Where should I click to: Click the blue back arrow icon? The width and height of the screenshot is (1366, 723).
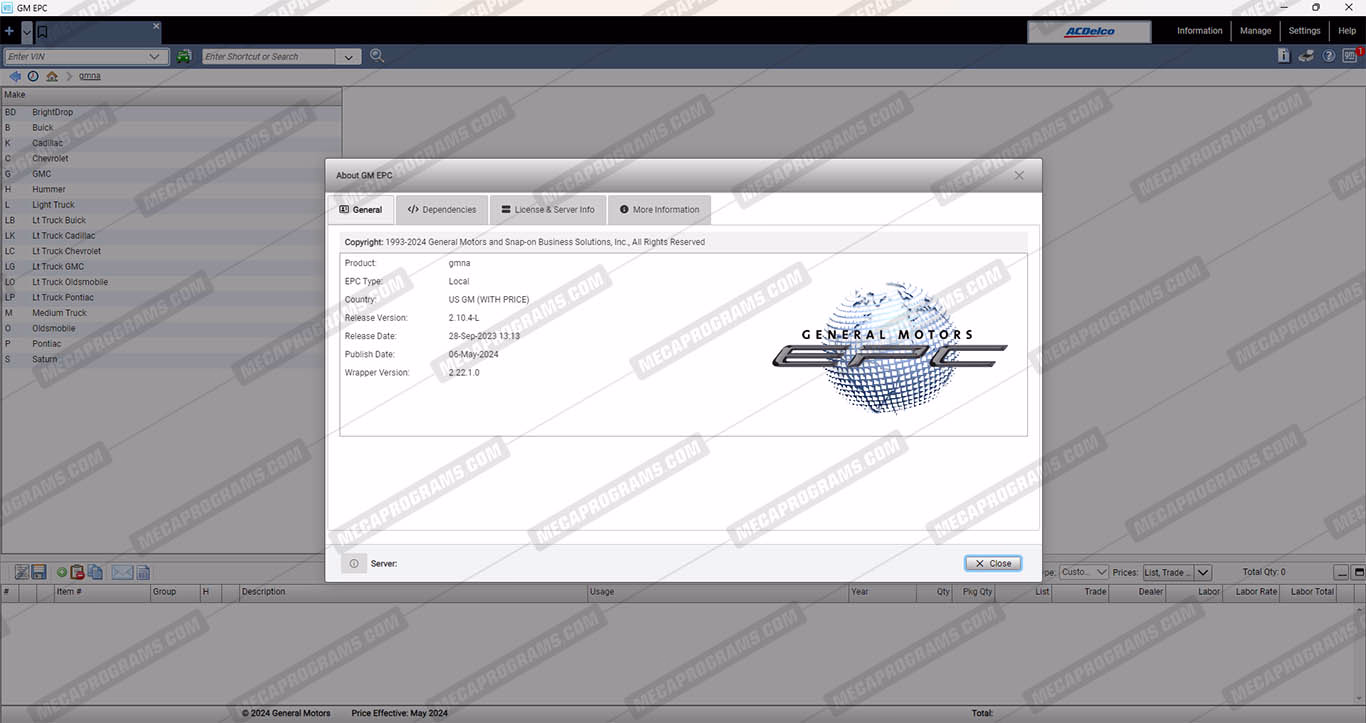15,76
